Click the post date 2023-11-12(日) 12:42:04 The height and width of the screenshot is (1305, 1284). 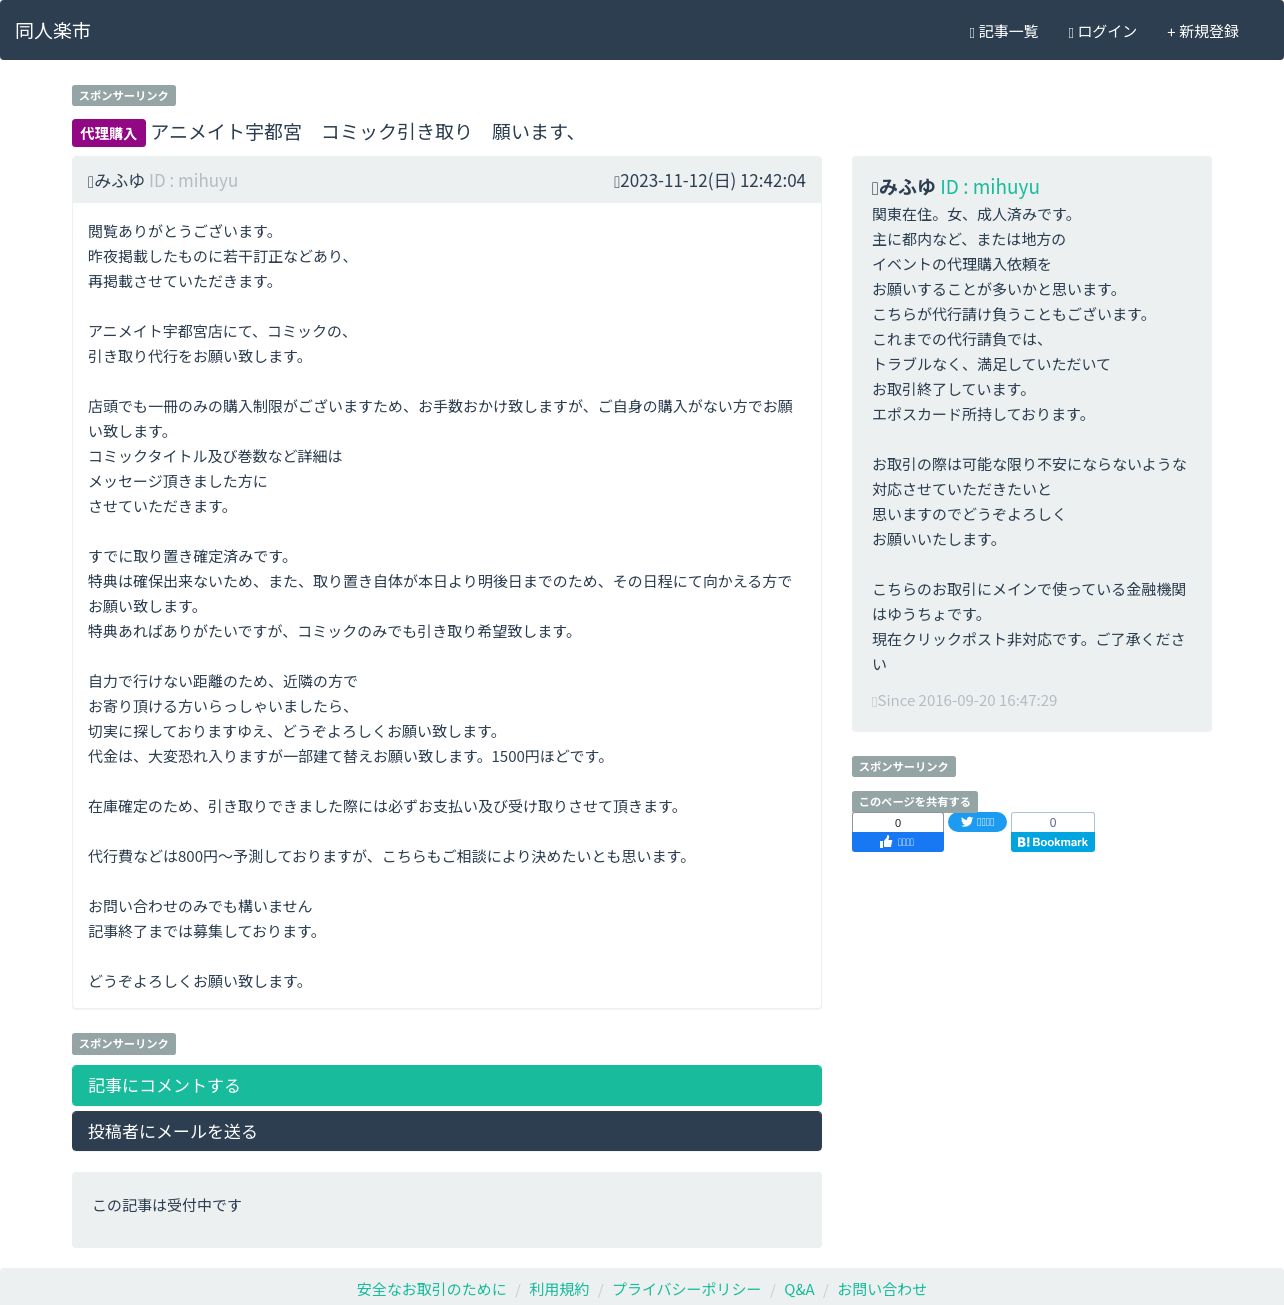click(x=710, y=180)
